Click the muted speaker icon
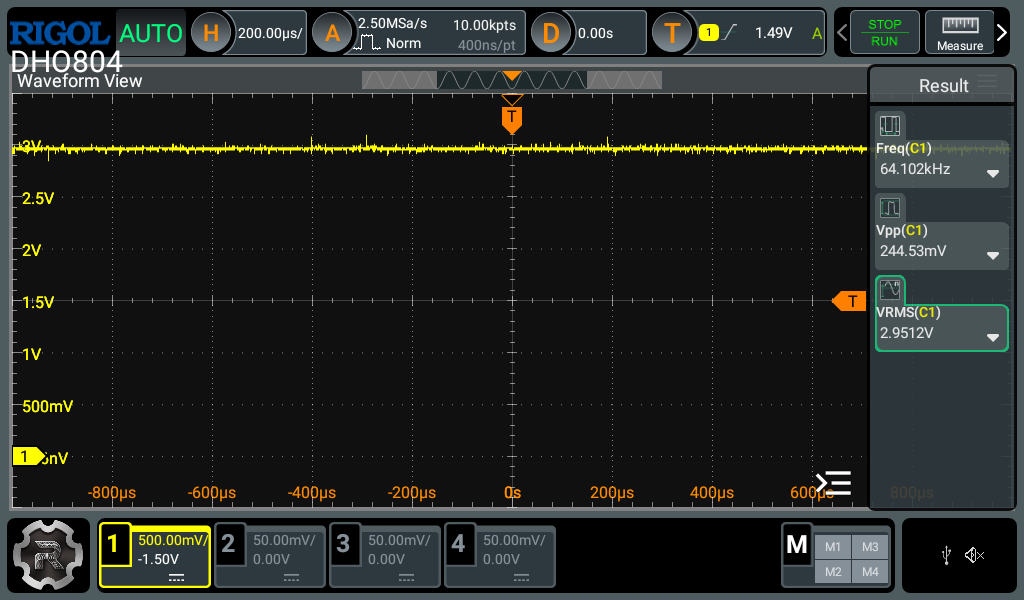The width and height of the screenshot is (1024, 600). [975, 556]
